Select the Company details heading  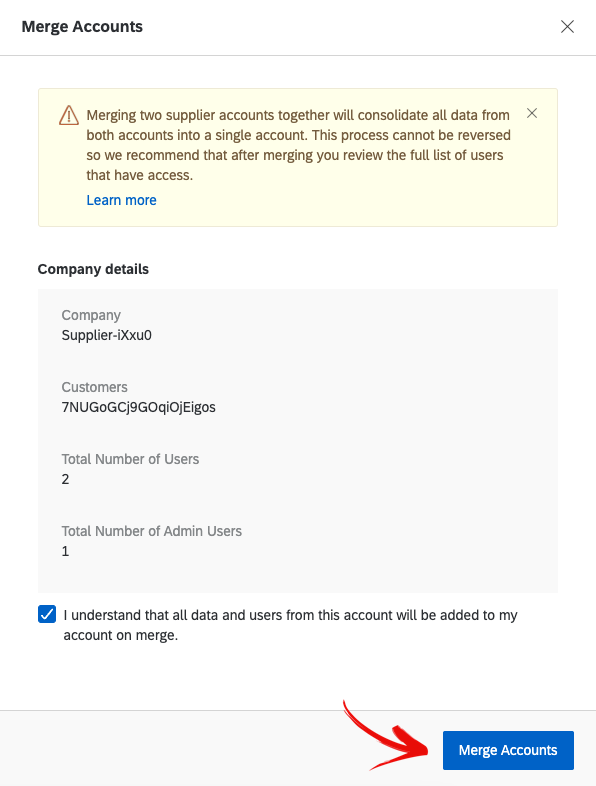(x=93, y=269)
